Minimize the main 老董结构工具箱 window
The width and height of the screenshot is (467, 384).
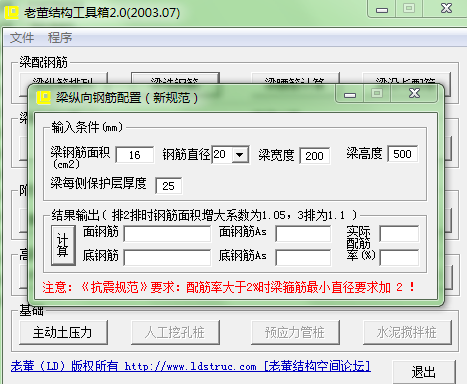[382, 9]
